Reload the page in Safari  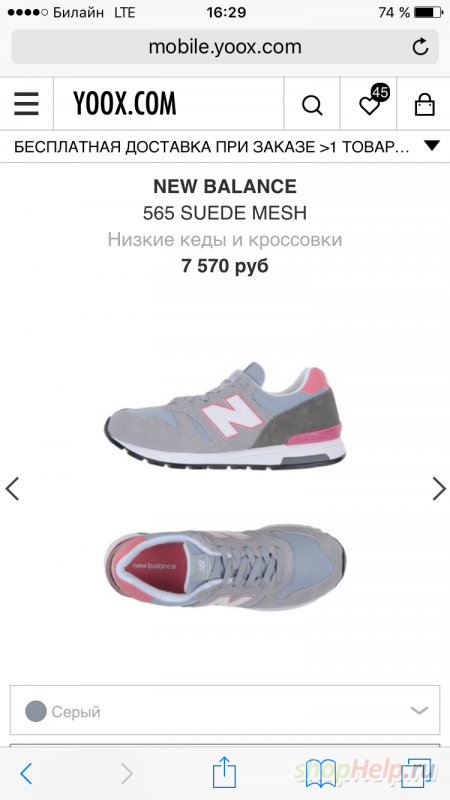pos(420,47)
